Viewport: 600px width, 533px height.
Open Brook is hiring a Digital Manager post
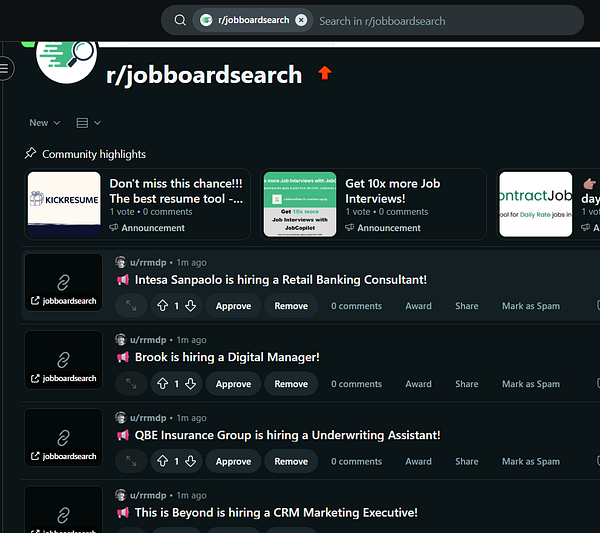coord(227,357)
